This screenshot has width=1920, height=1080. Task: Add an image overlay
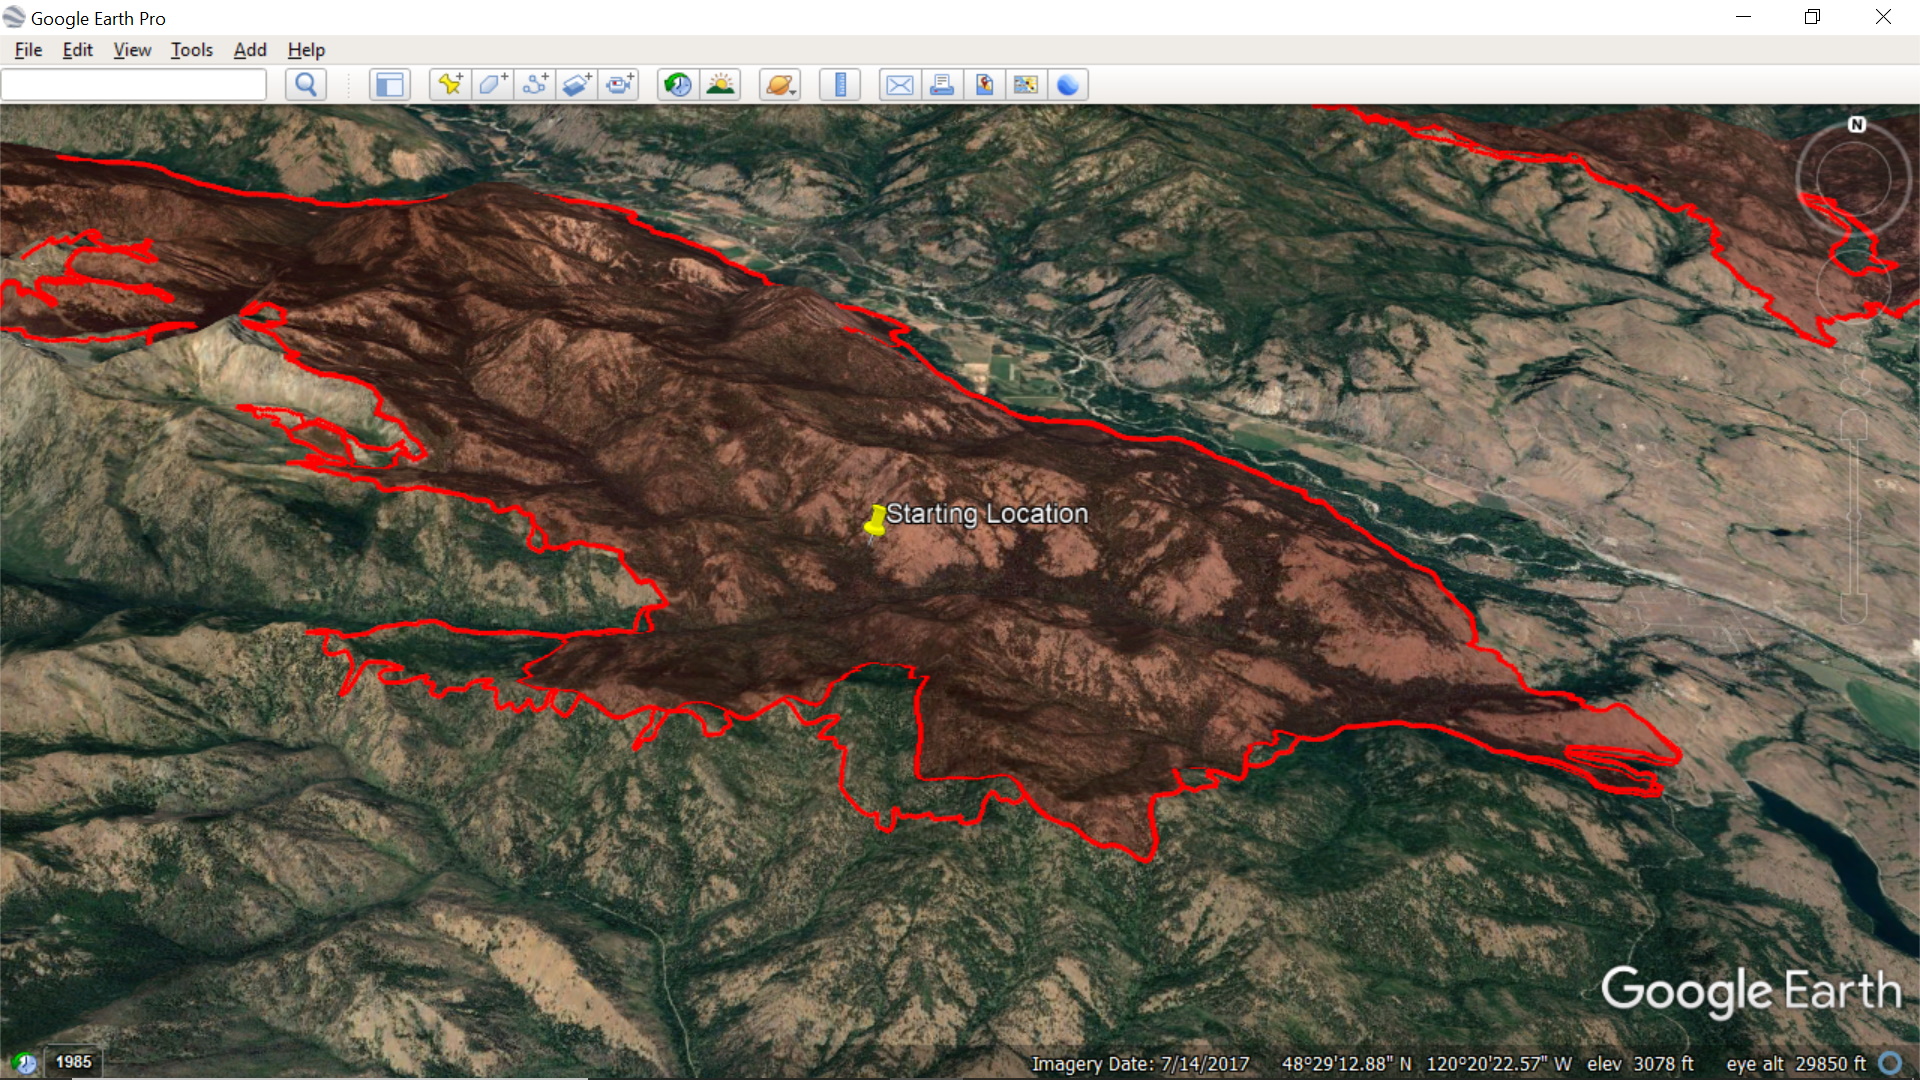tap(577, 85)
